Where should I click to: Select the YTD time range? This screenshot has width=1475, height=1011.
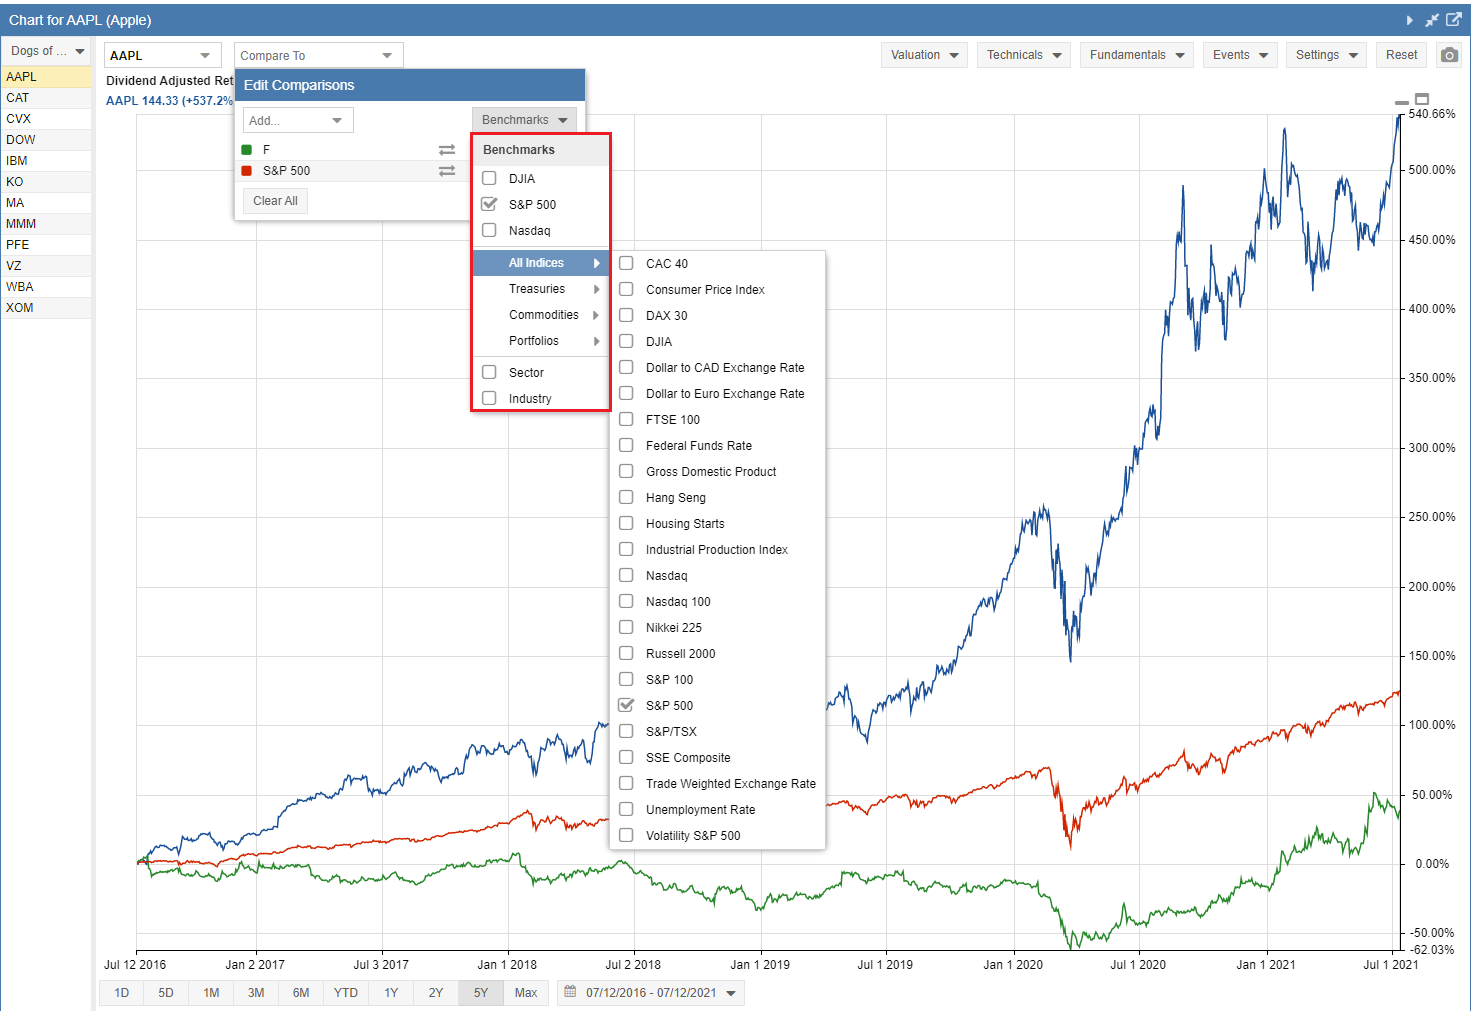[x=346, y=993]
